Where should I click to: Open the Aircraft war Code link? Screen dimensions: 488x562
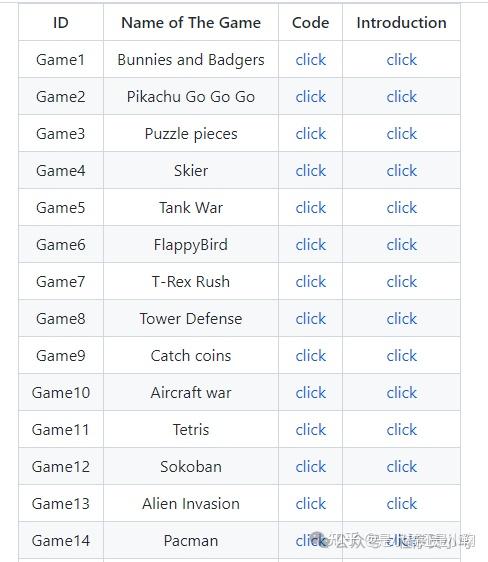[x=310, y=392]
